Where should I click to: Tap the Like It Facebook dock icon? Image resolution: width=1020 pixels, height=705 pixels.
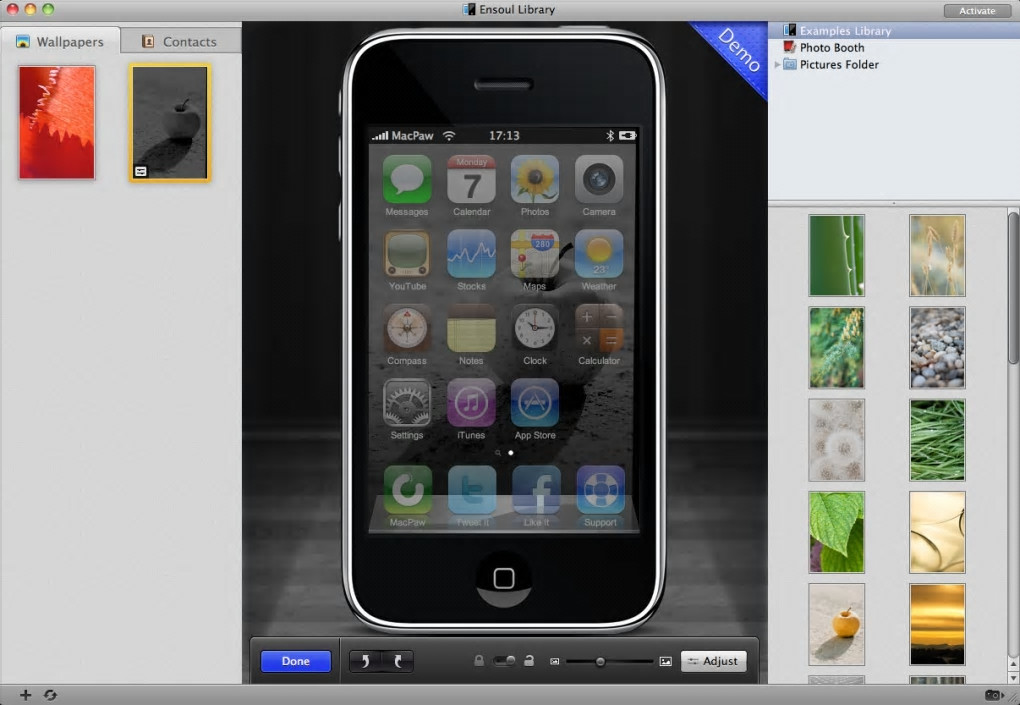537,490
